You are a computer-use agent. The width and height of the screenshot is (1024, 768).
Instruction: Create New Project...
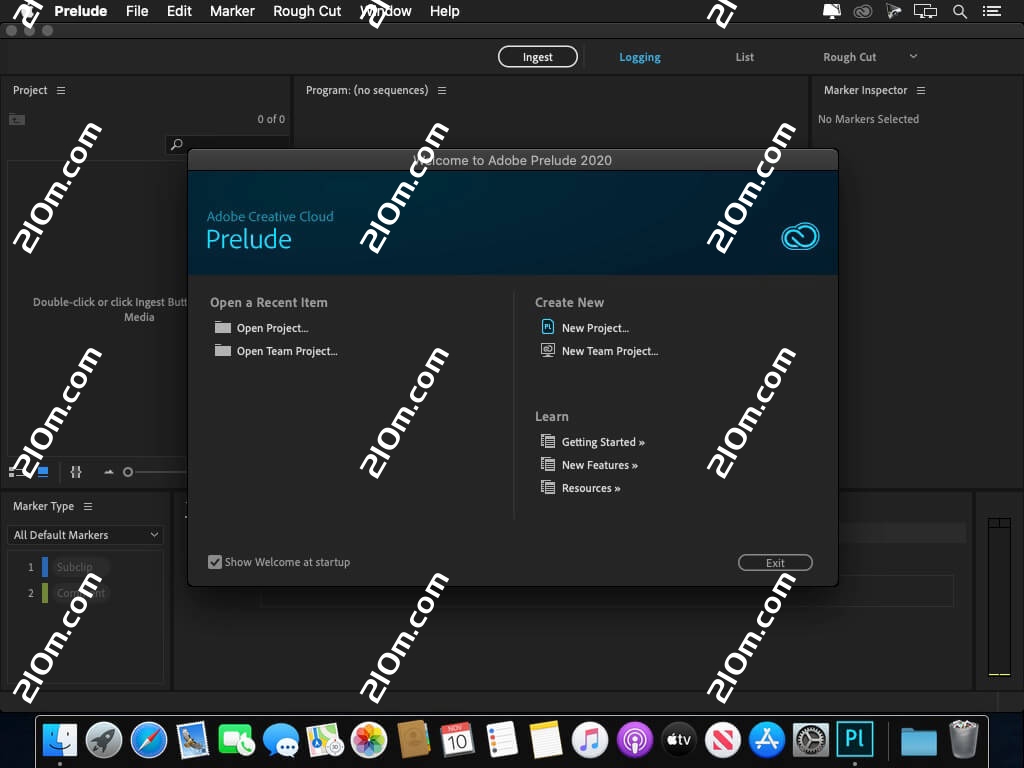[595, 328]
